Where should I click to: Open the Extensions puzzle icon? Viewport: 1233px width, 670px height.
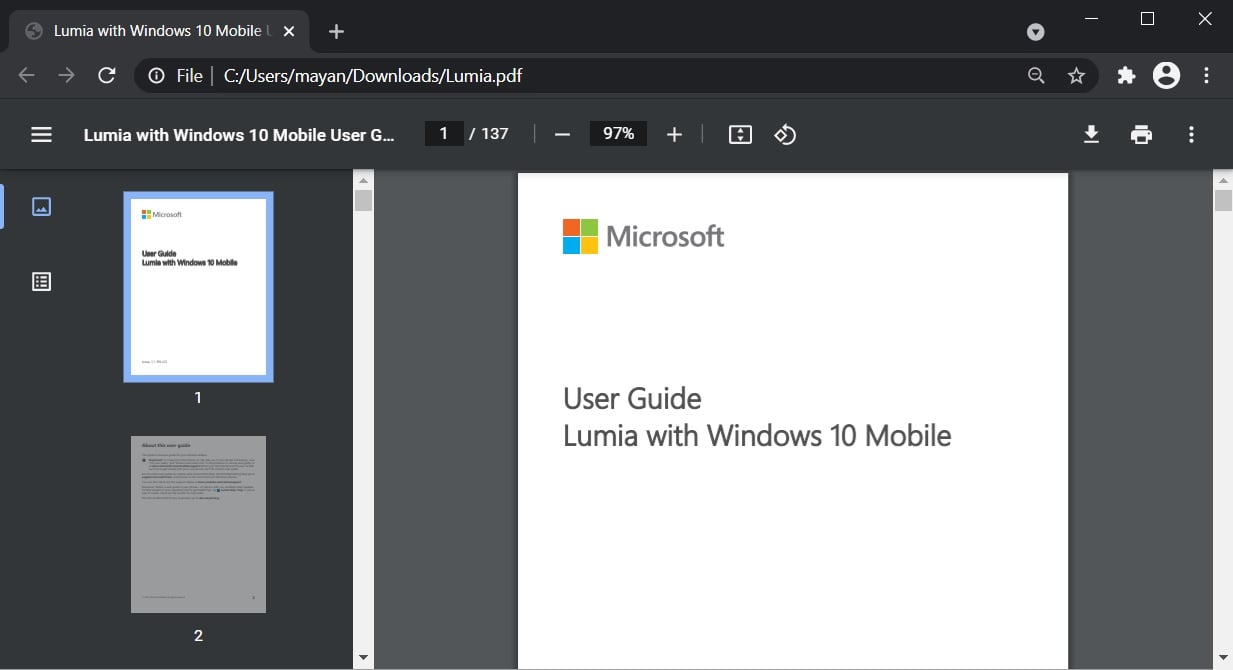1126,75
